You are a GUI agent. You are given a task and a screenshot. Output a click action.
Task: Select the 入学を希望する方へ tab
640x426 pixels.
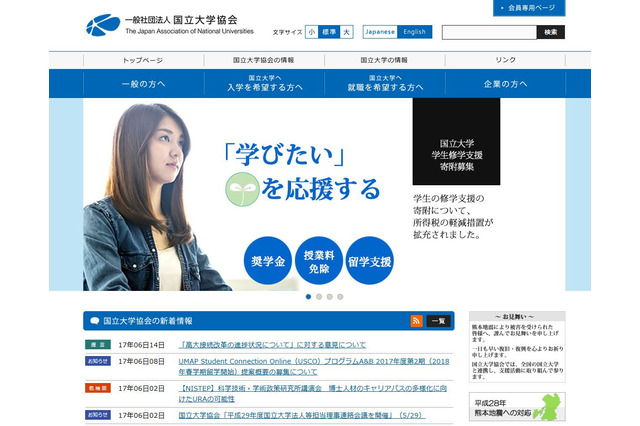264,84
